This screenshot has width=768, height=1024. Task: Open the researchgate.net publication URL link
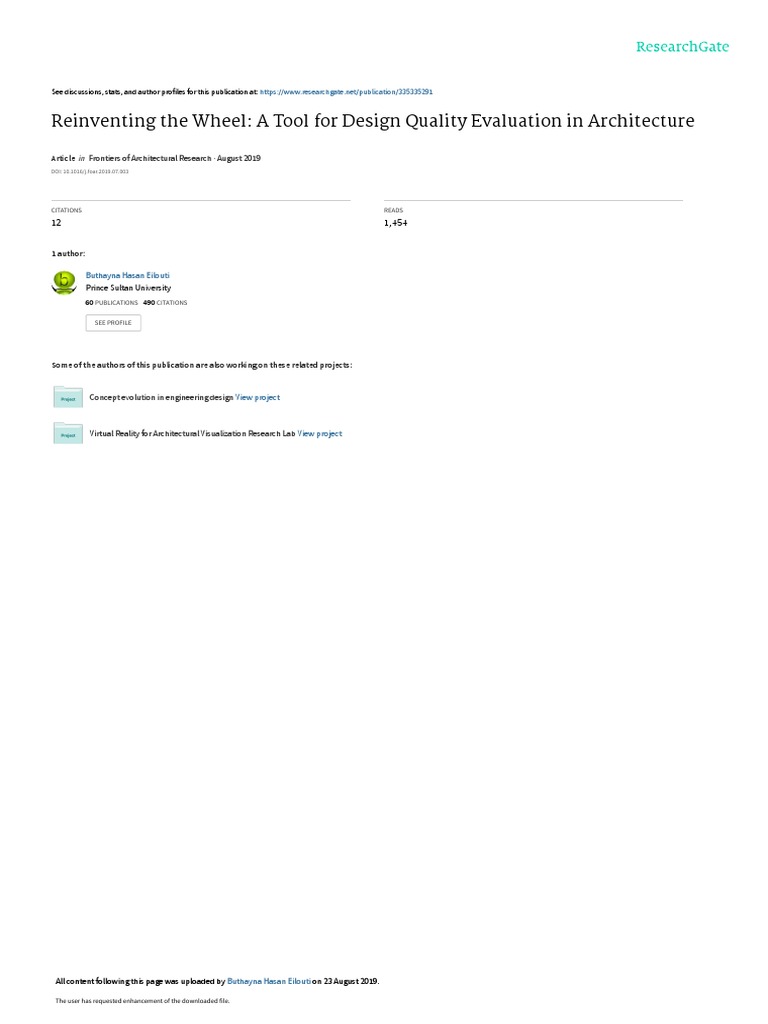[346, 92]
